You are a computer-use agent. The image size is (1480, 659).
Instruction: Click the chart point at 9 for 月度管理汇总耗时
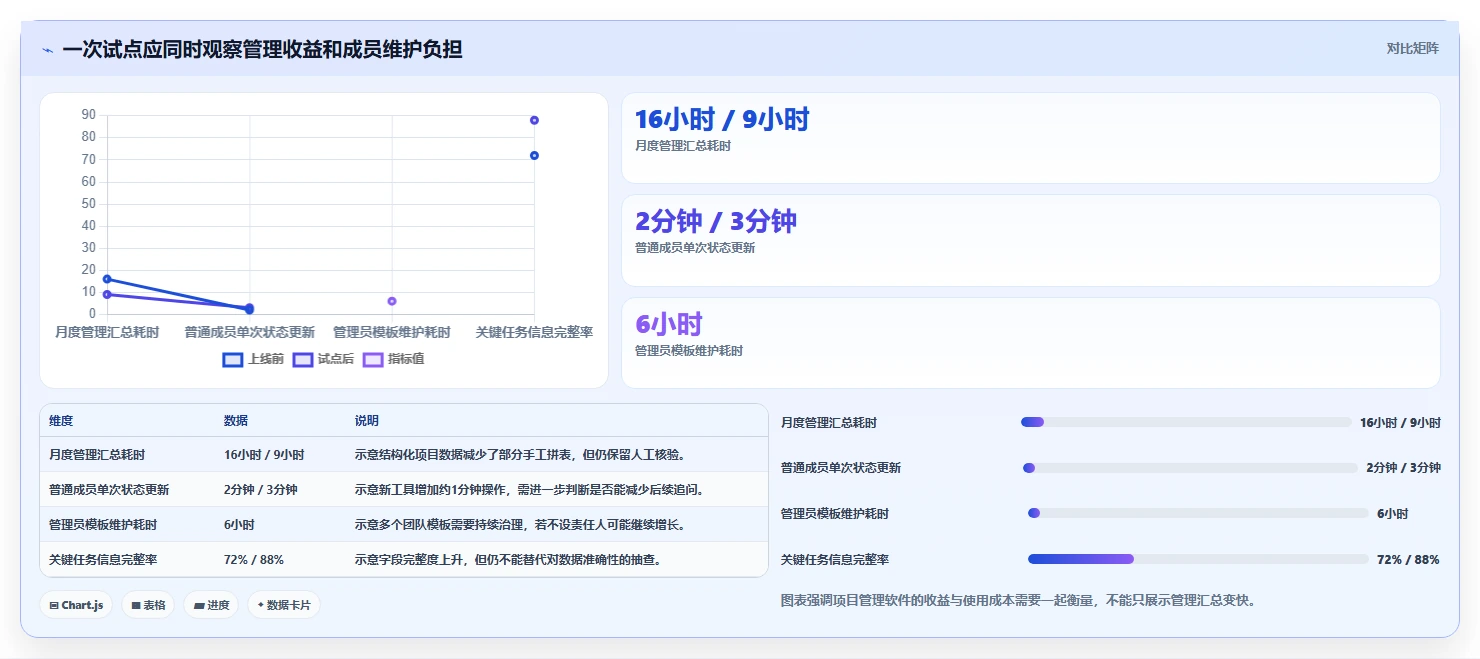107,294
